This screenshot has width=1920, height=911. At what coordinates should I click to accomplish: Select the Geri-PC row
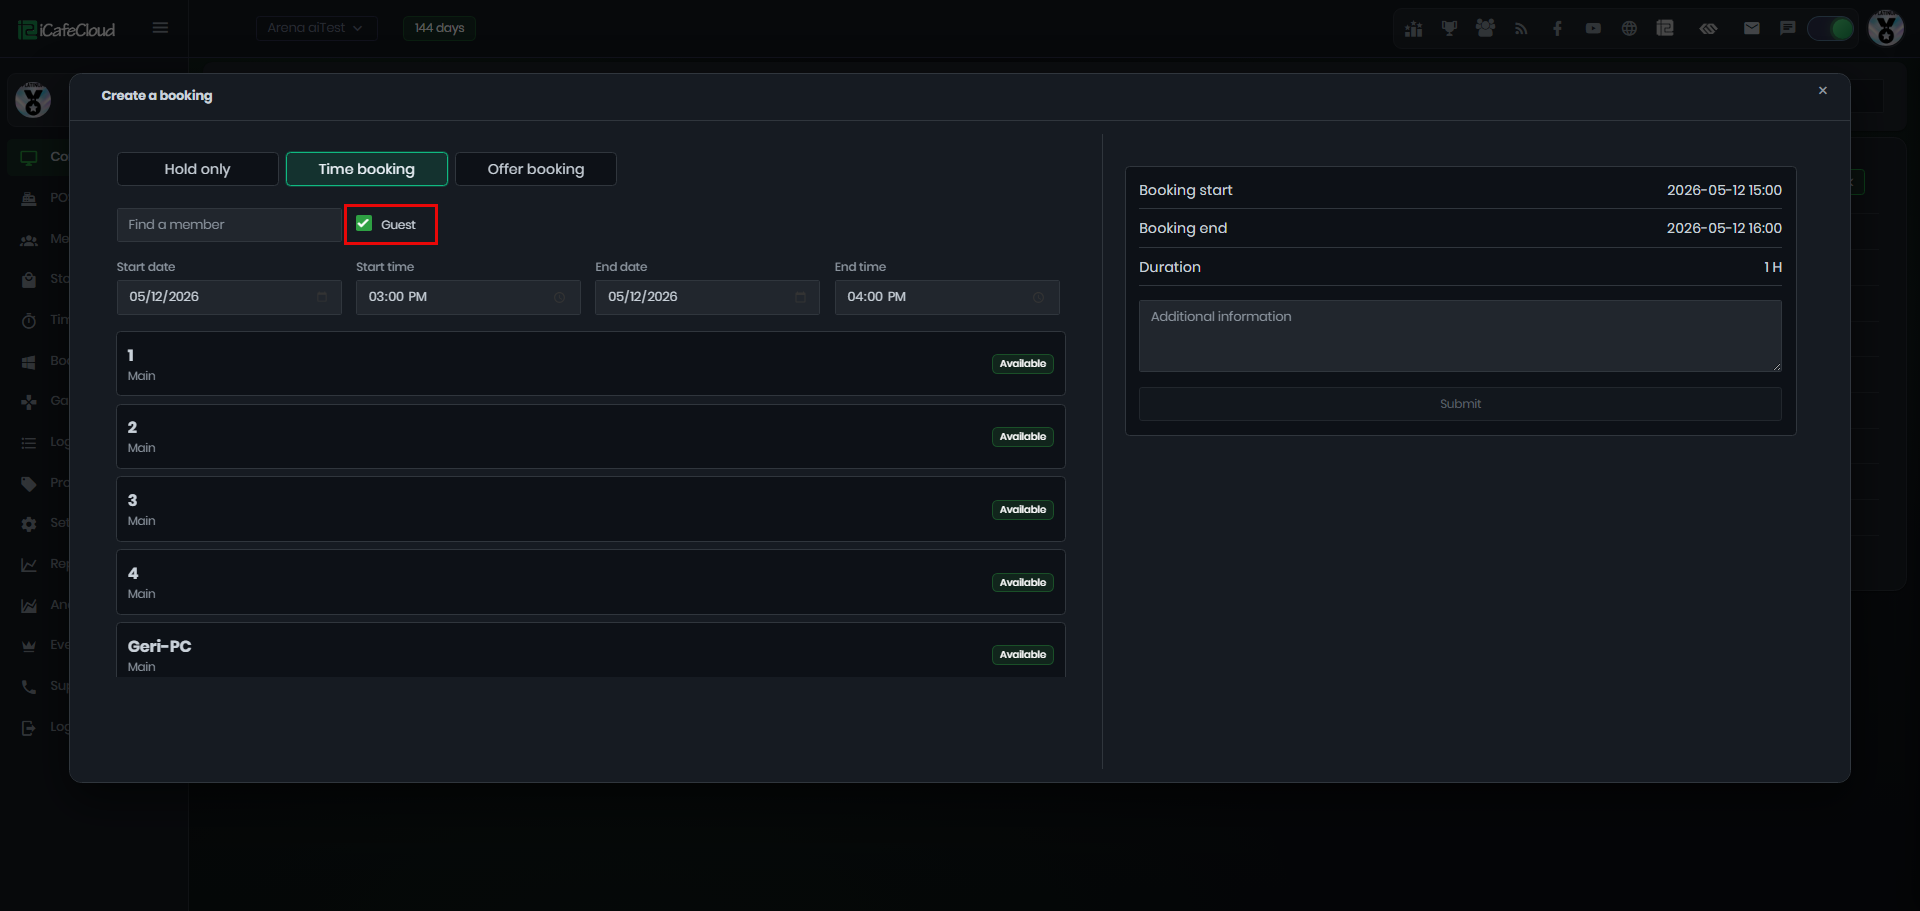[591, 651]
